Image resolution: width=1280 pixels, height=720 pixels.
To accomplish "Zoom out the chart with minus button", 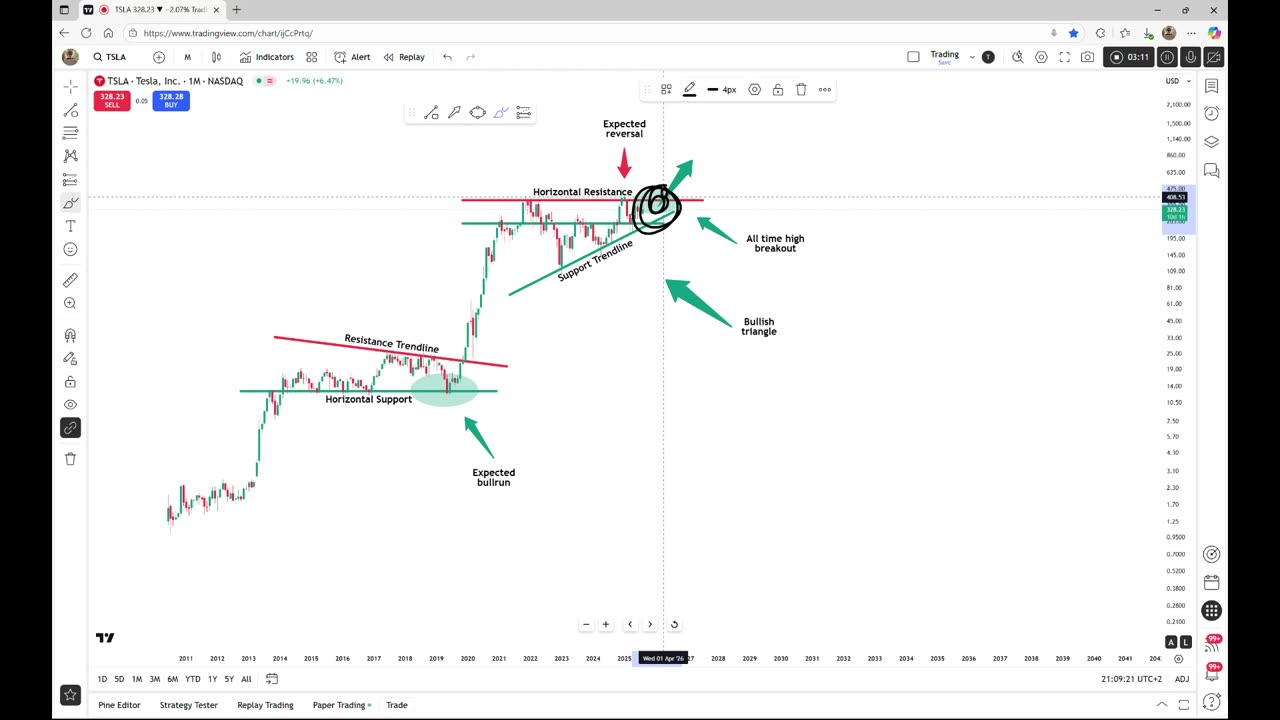I will (586, 624).
